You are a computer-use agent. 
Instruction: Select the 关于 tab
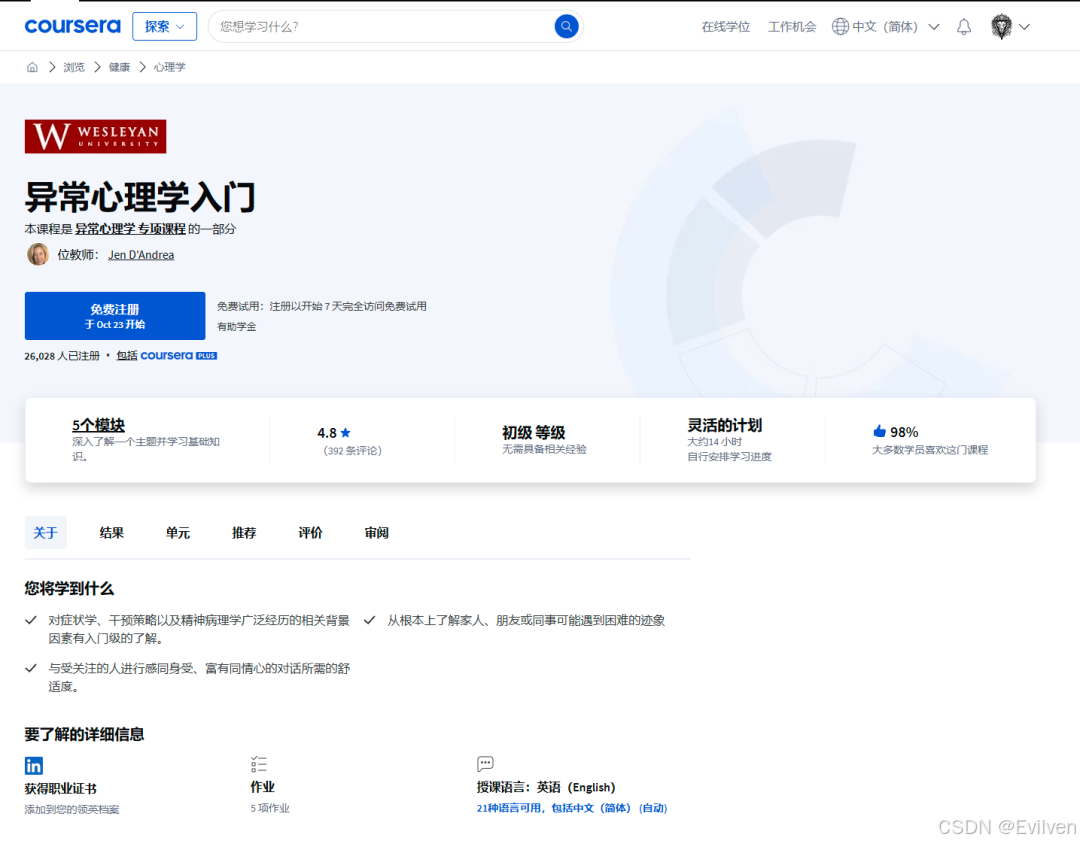click(x=45, y=533)
